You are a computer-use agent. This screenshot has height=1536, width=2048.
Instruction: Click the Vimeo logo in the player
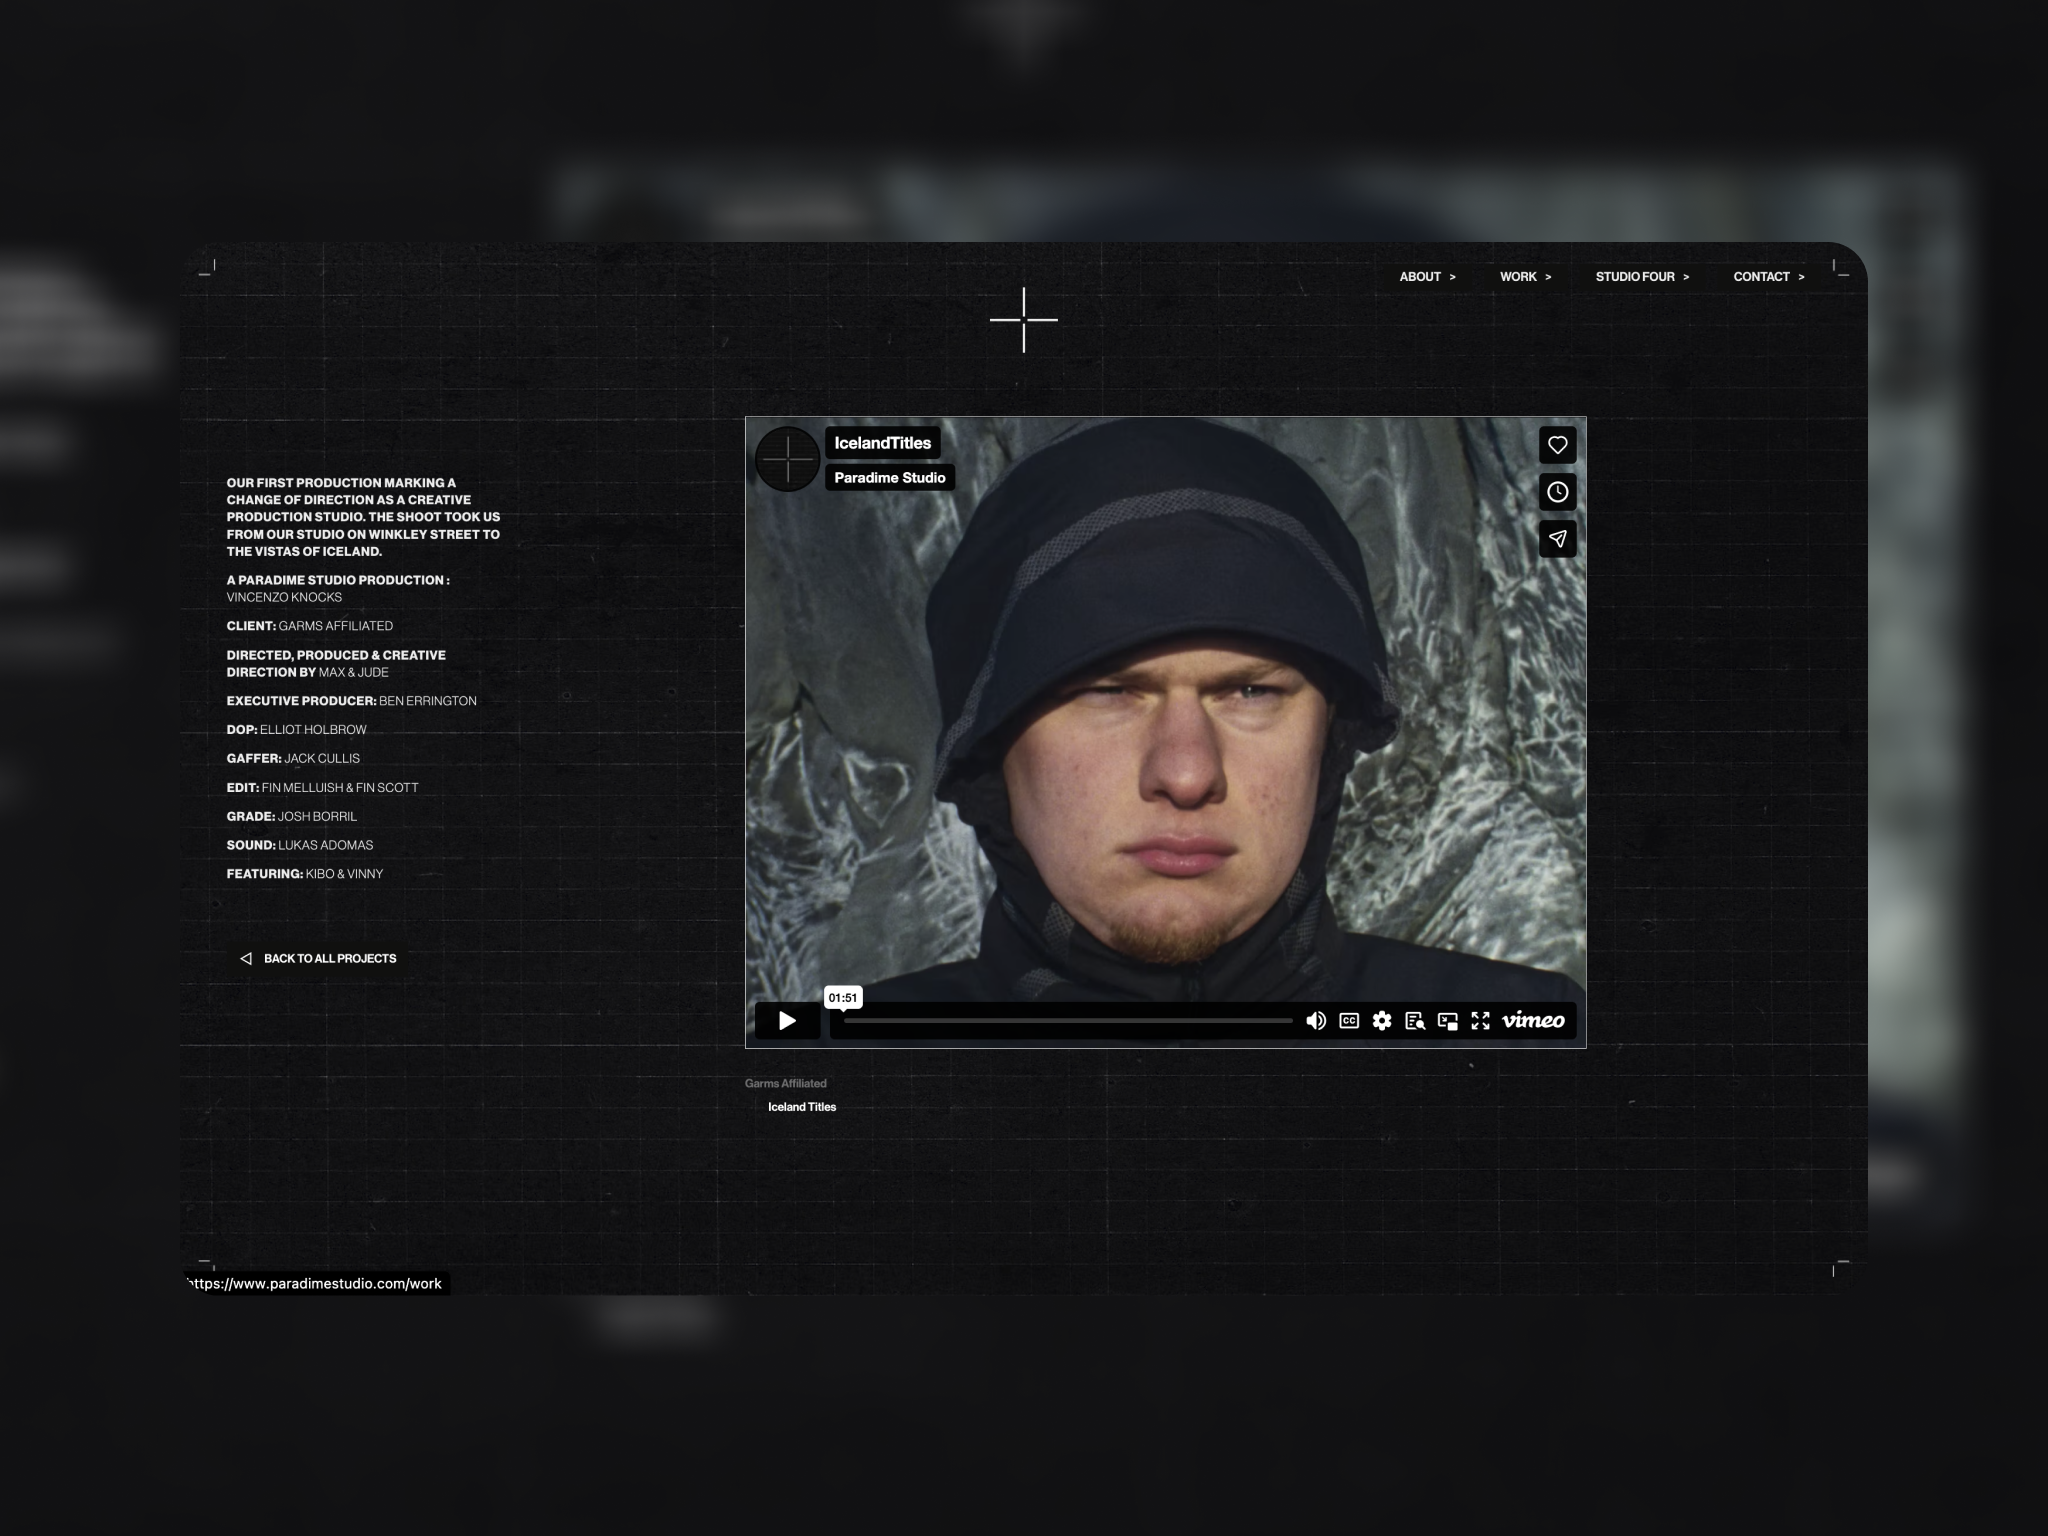1533,1020
